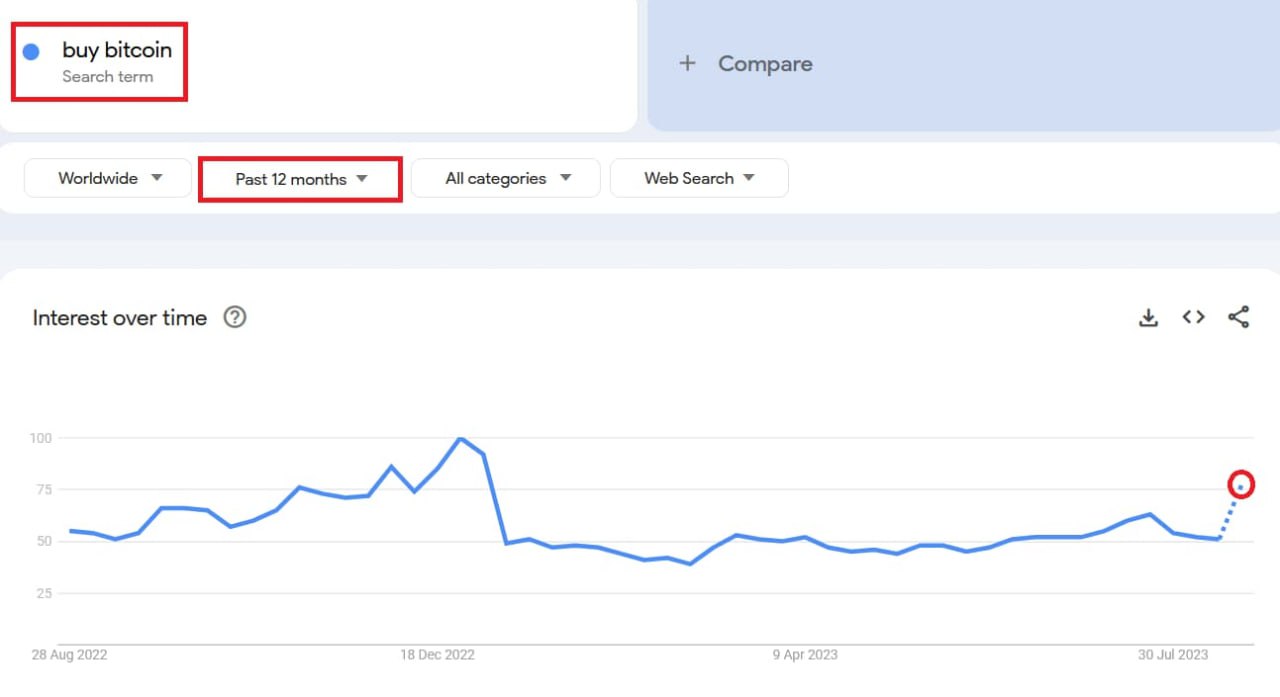The width and height of the screenshot is (1280, 697).
Task: Click the Compare button
Action: click(x=745, y=63)
